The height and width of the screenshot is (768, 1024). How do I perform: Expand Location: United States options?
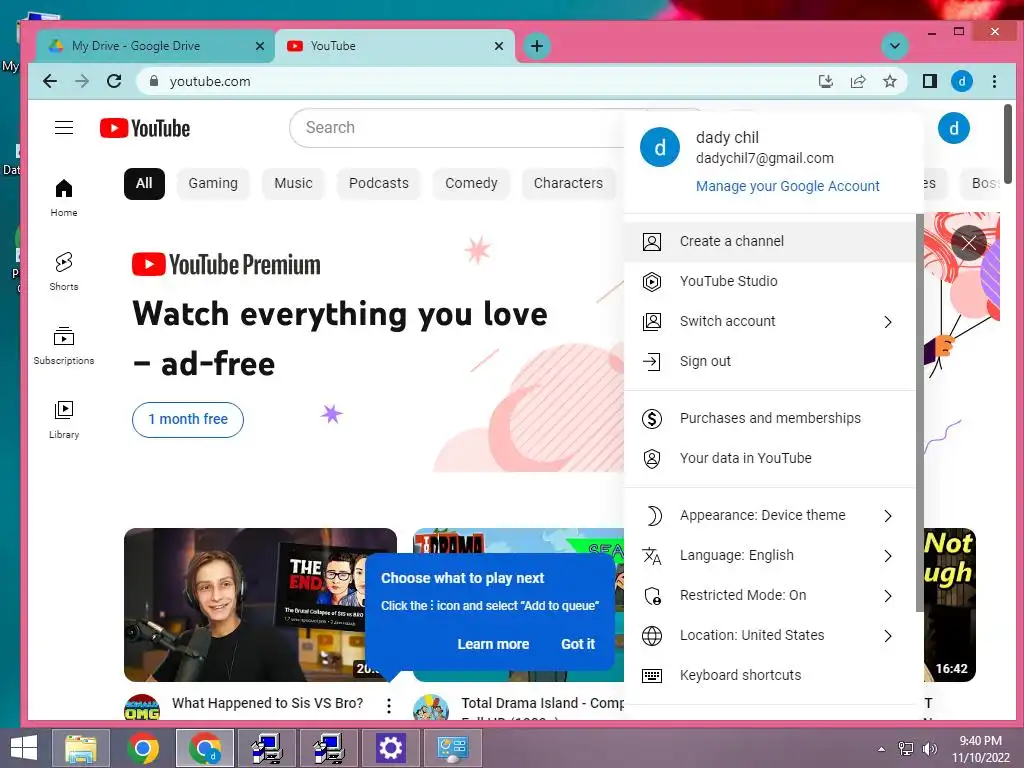[x=769, y=635]
